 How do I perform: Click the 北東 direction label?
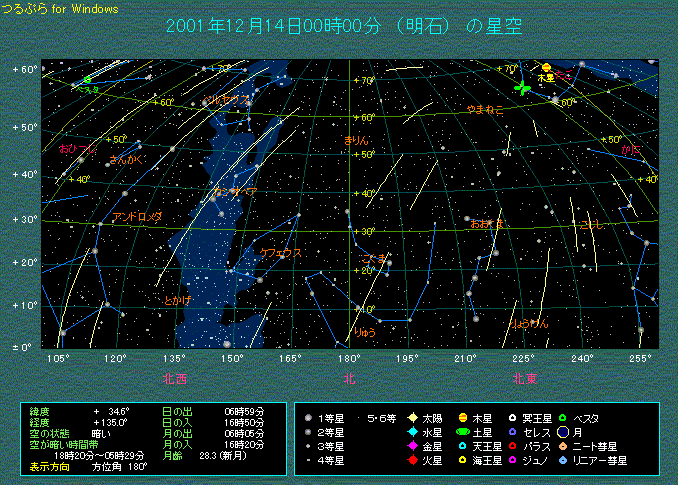[x=525, y=378]
